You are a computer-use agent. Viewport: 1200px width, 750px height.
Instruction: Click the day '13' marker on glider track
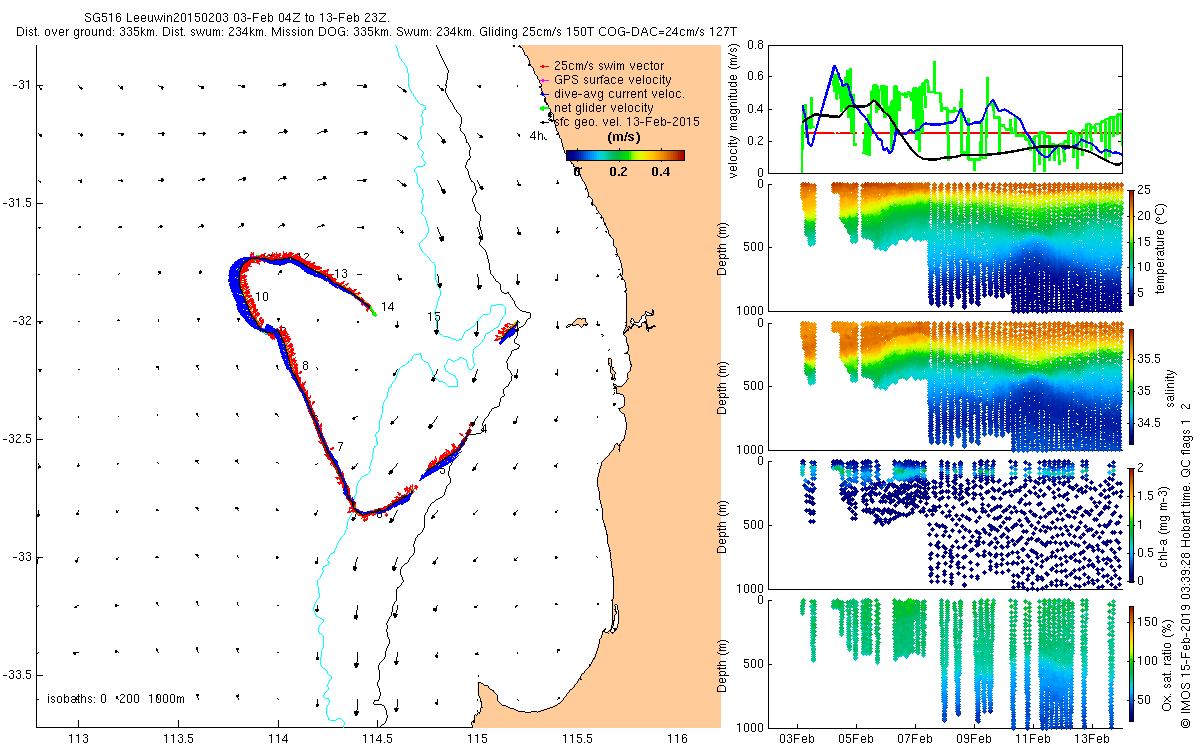(x=341, y=274)
